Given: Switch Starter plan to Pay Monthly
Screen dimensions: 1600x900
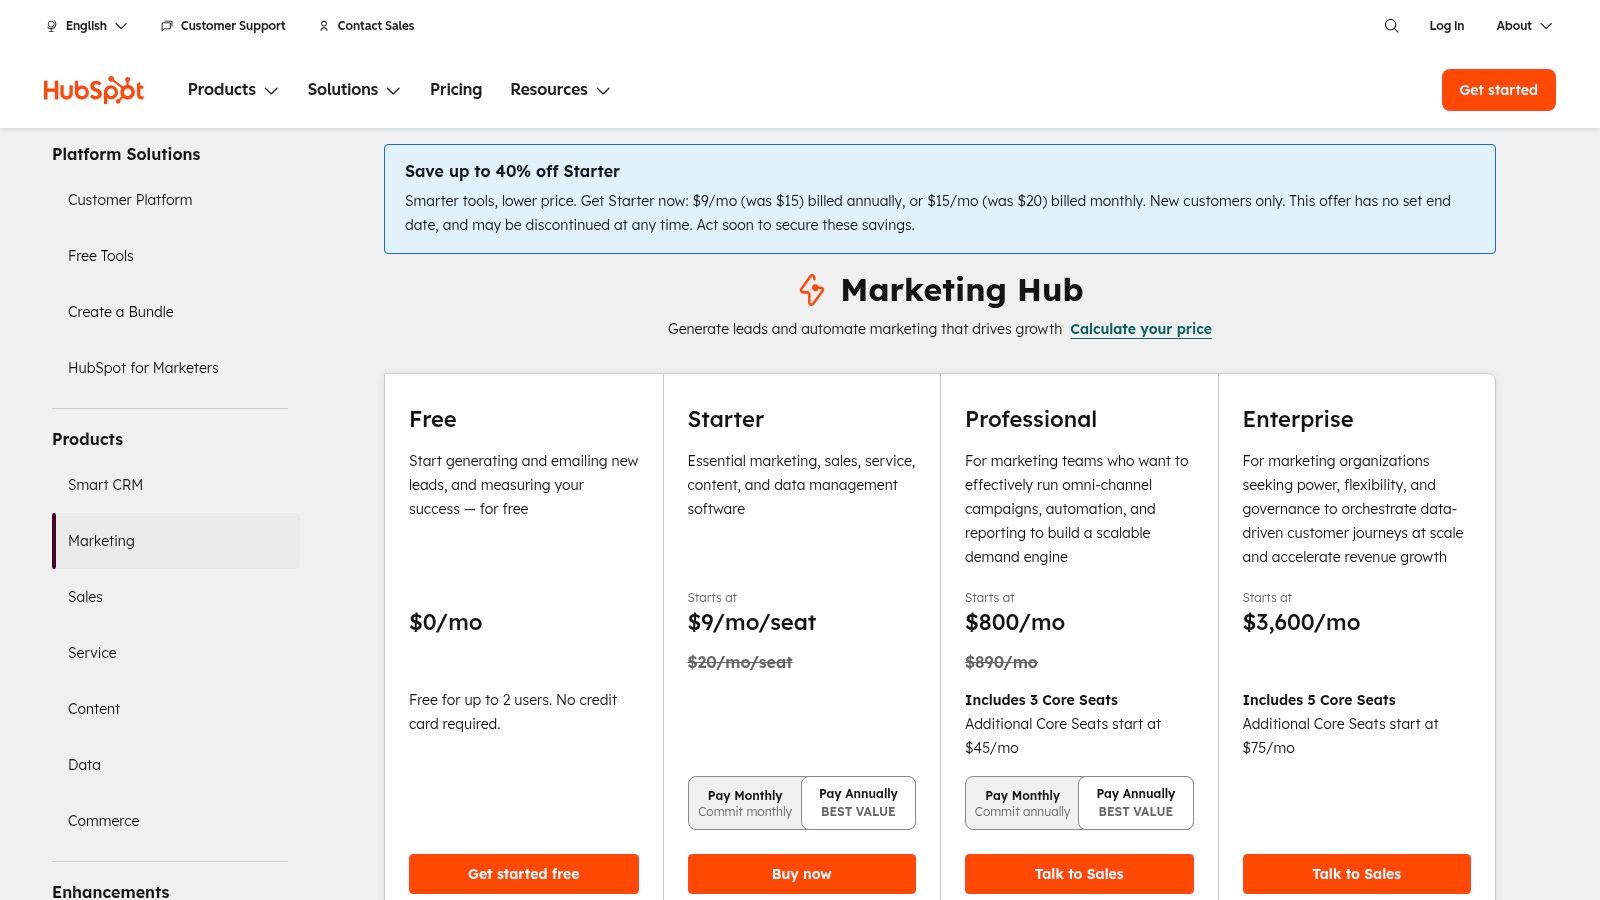Looking at the screenshot, I should point(744,802).
